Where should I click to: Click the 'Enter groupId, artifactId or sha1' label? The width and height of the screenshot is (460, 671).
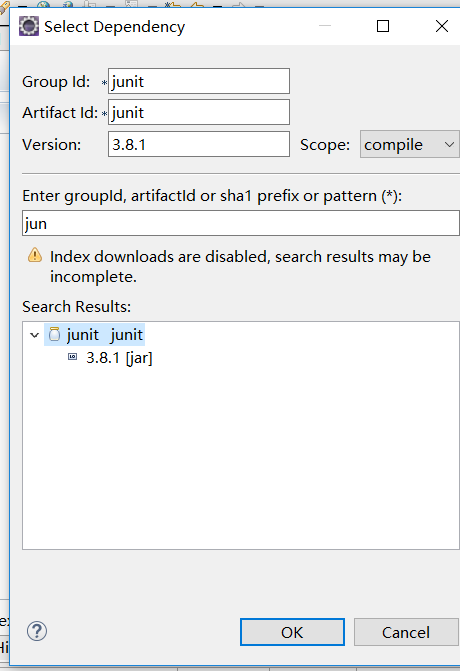point(212,196)
